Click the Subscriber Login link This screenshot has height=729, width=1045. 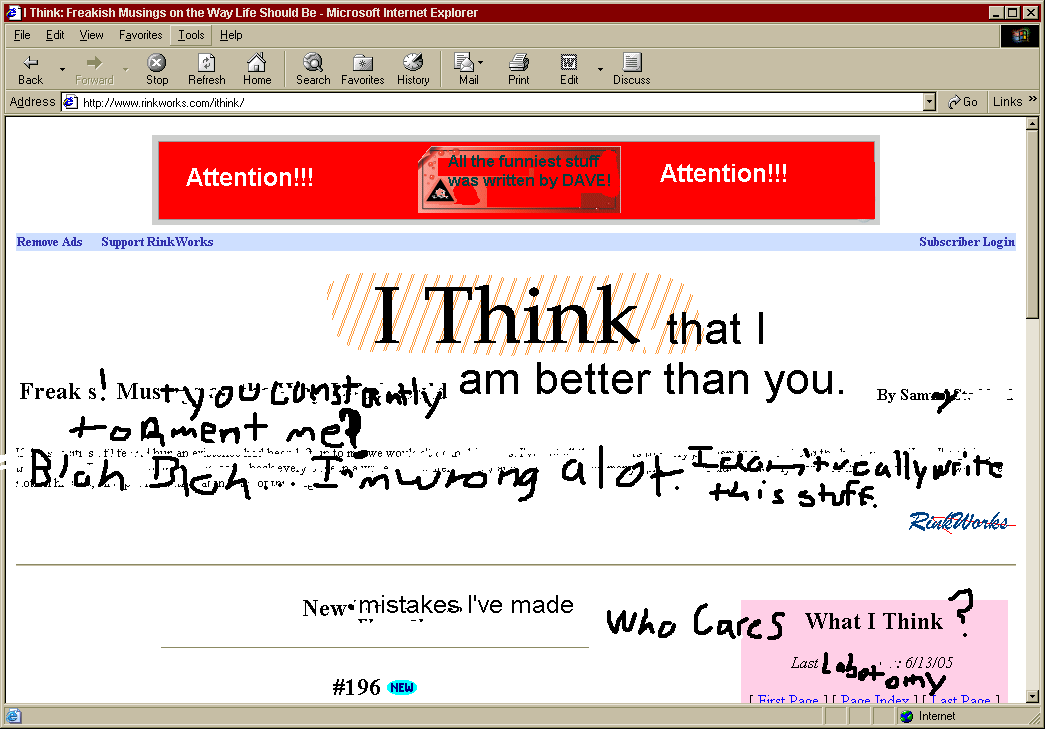tap(967, 242)
